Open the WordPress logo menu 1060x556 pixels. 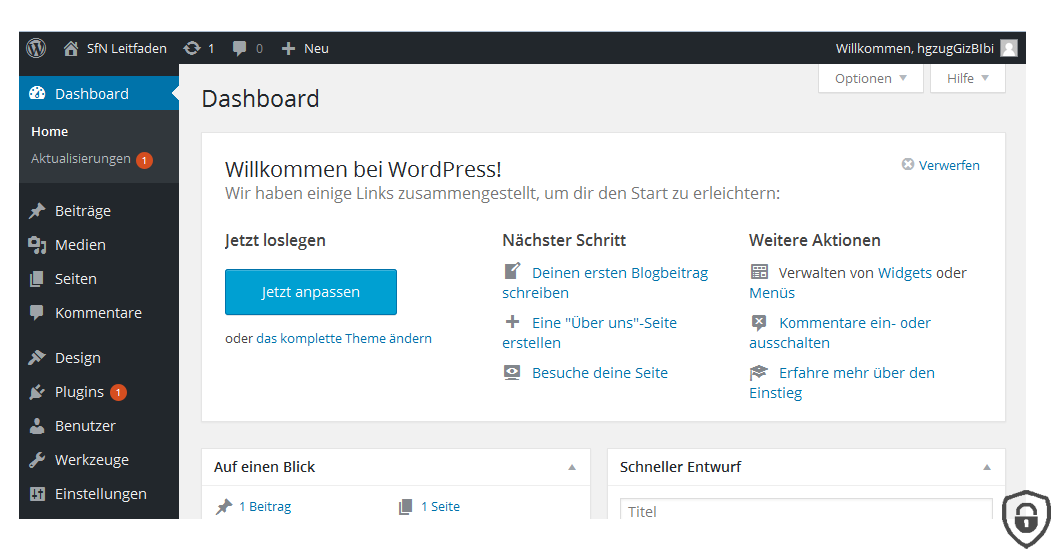pyautogui.click(x=36, y=48)
